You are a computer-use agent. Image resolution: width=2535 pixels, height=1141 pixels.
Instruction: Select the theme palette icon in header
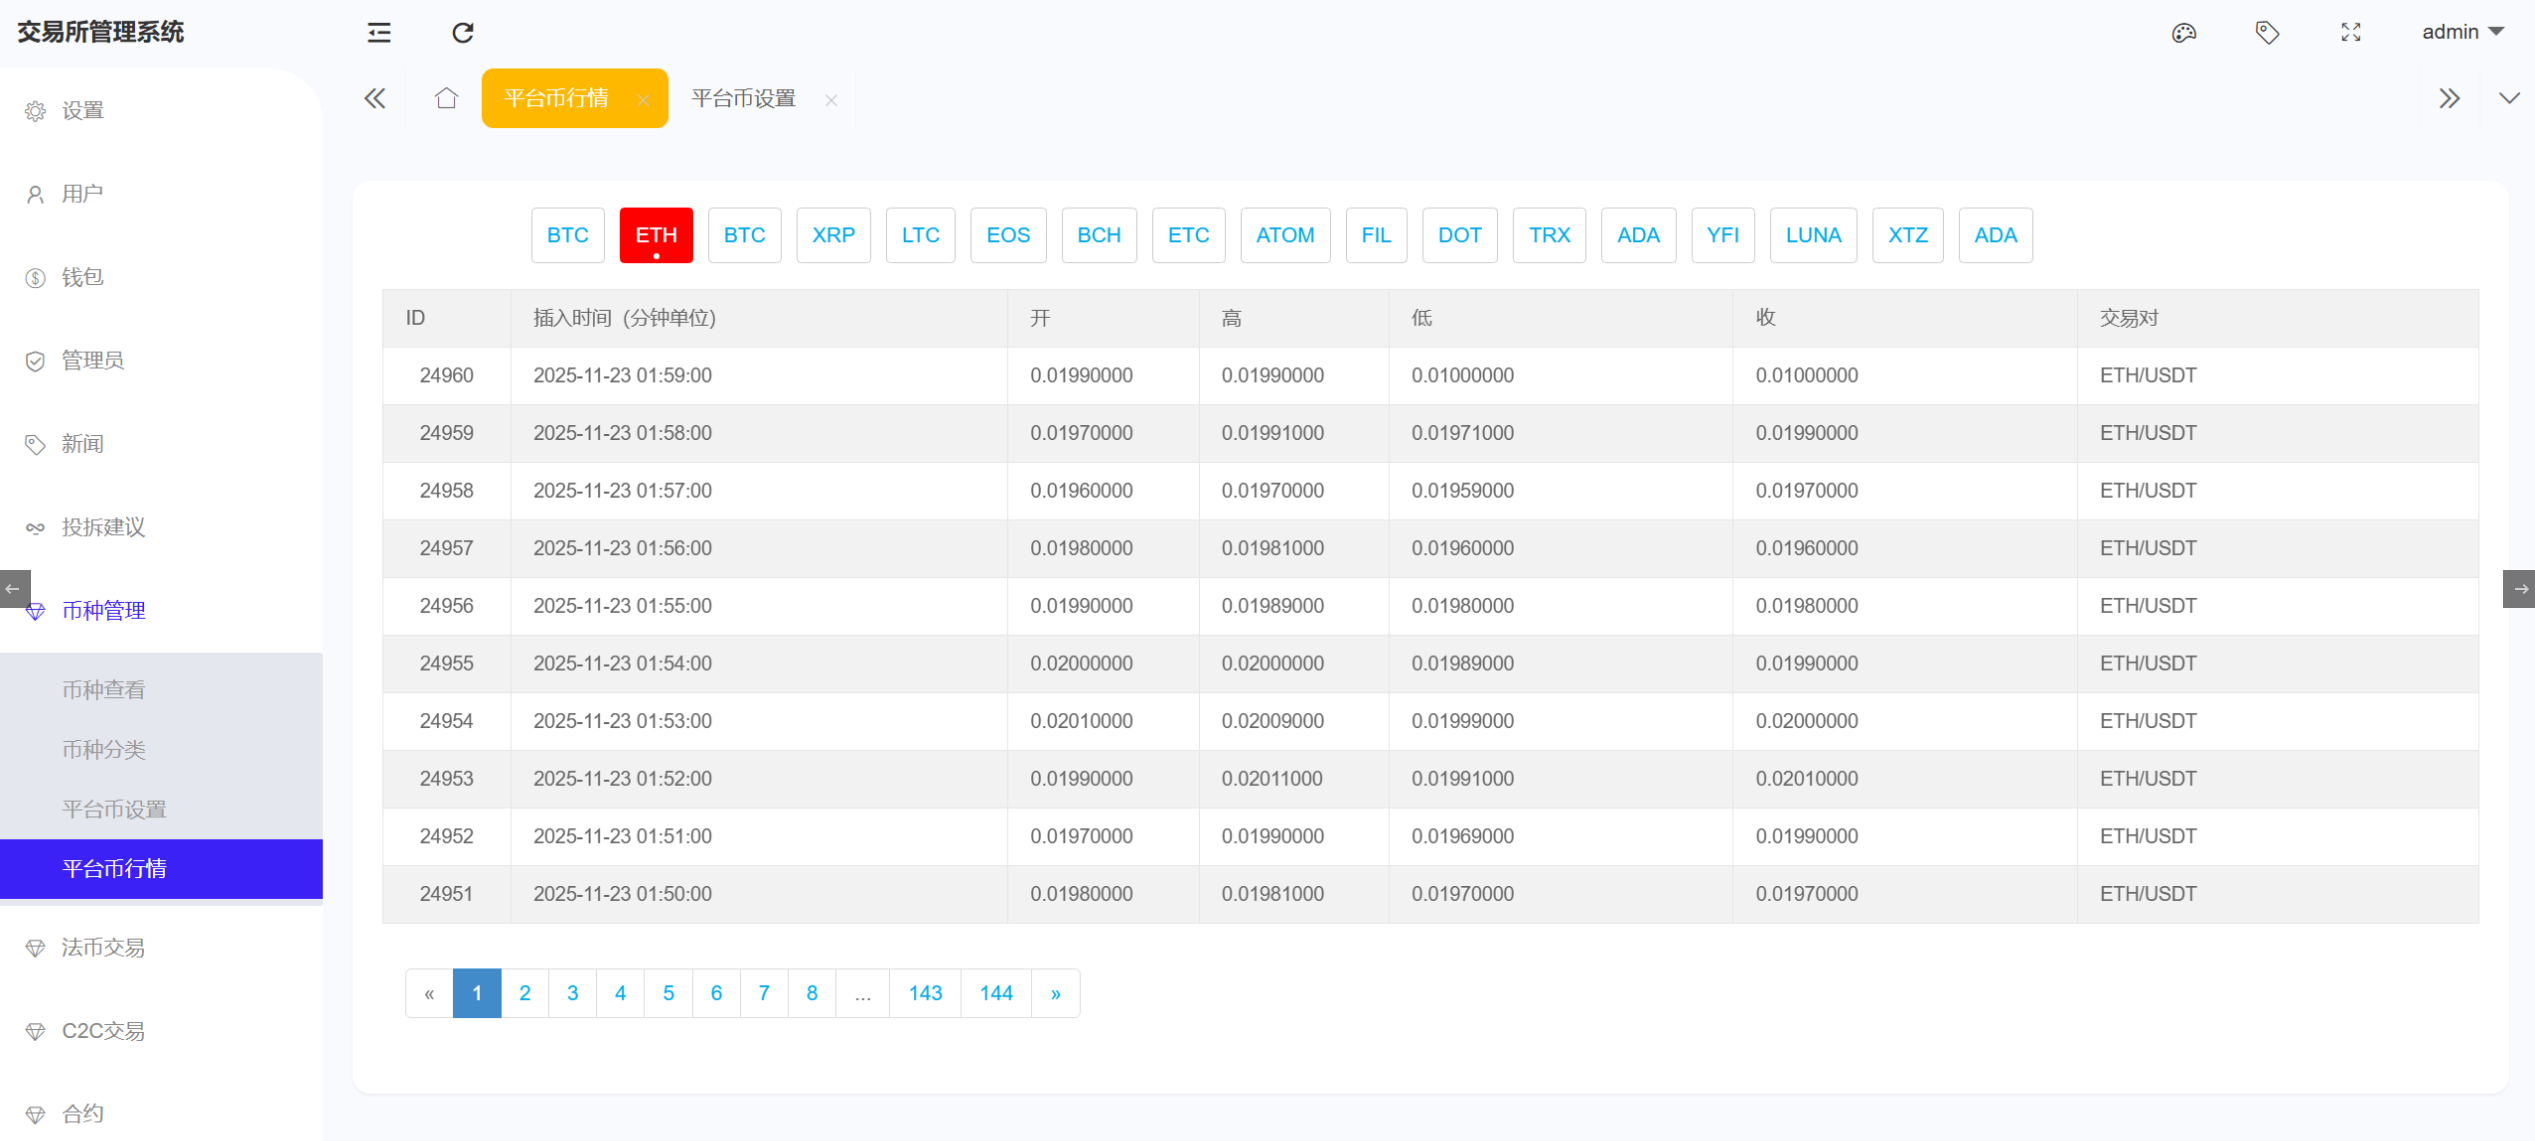pyautogui.click(x=2184, y=33)
